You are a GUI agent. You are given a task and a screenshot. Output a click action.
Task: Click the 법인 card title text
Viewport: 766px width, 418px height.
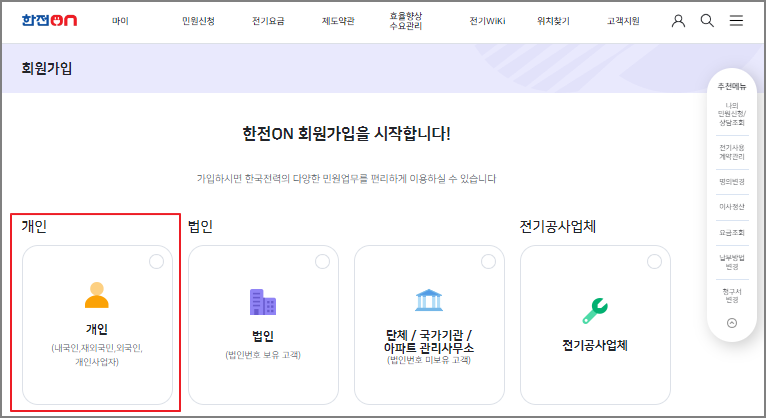[263, 336]
